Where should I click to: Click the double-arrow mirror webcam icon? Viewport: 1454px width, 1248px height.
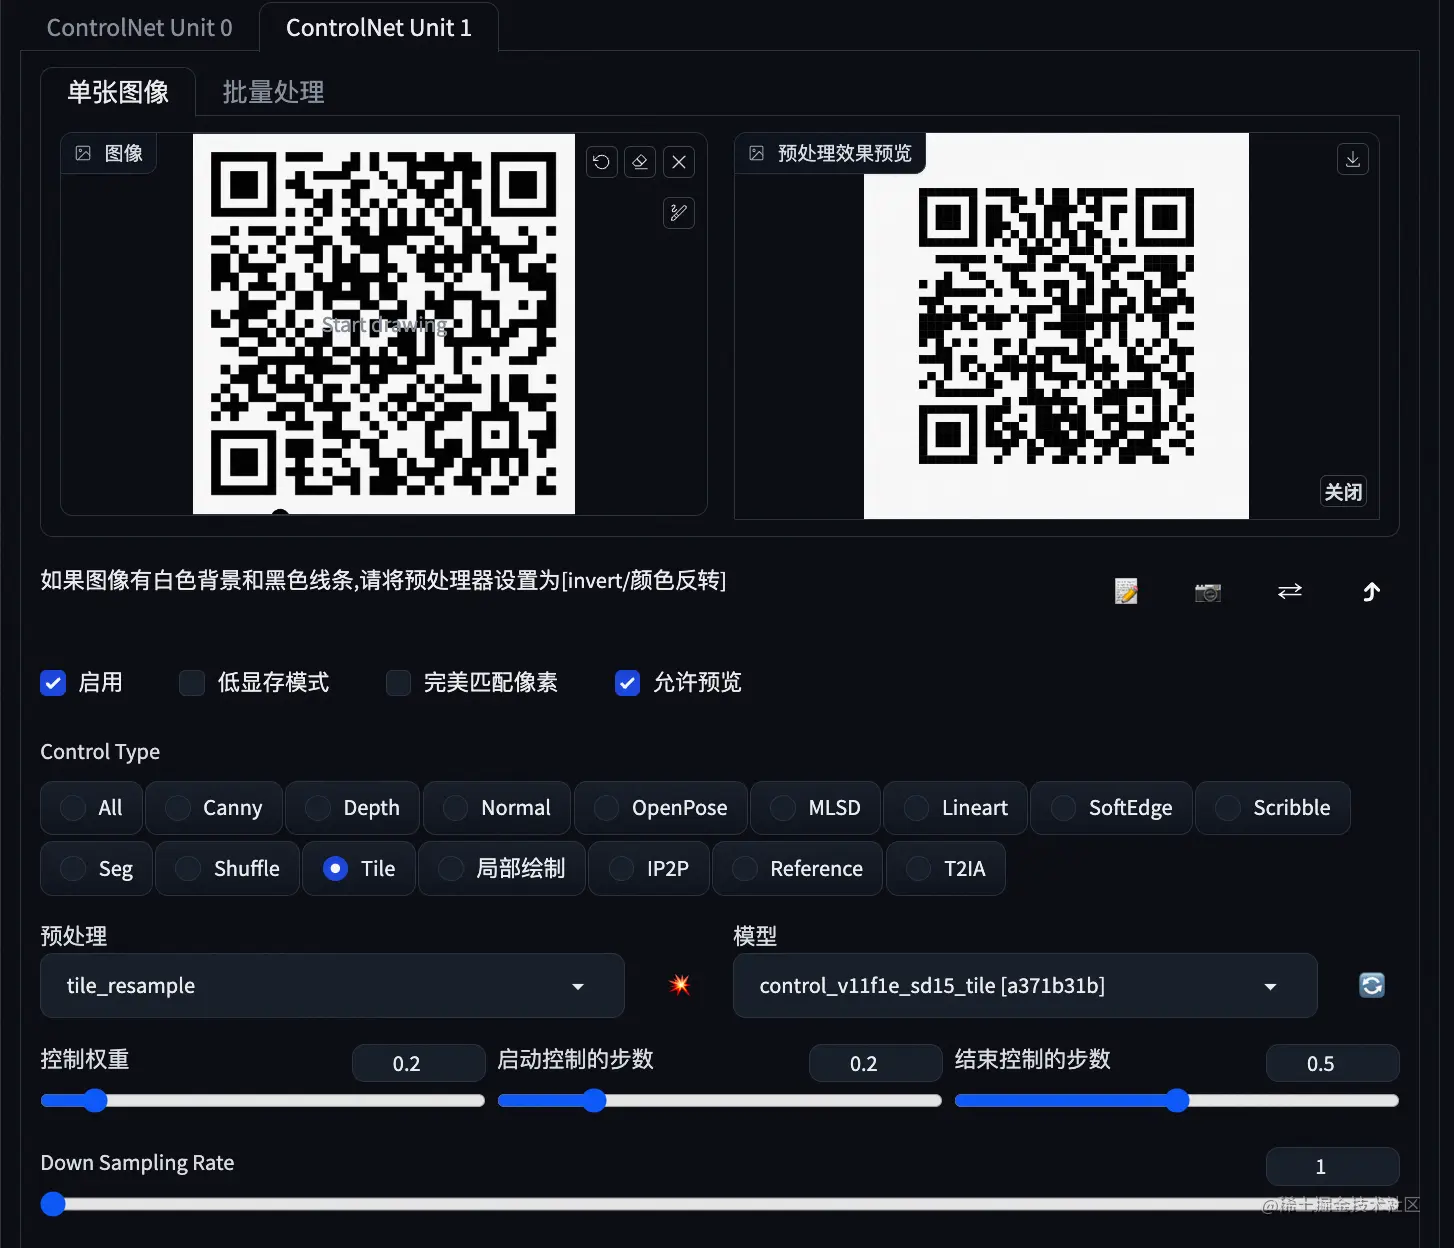pos(1290,592)
